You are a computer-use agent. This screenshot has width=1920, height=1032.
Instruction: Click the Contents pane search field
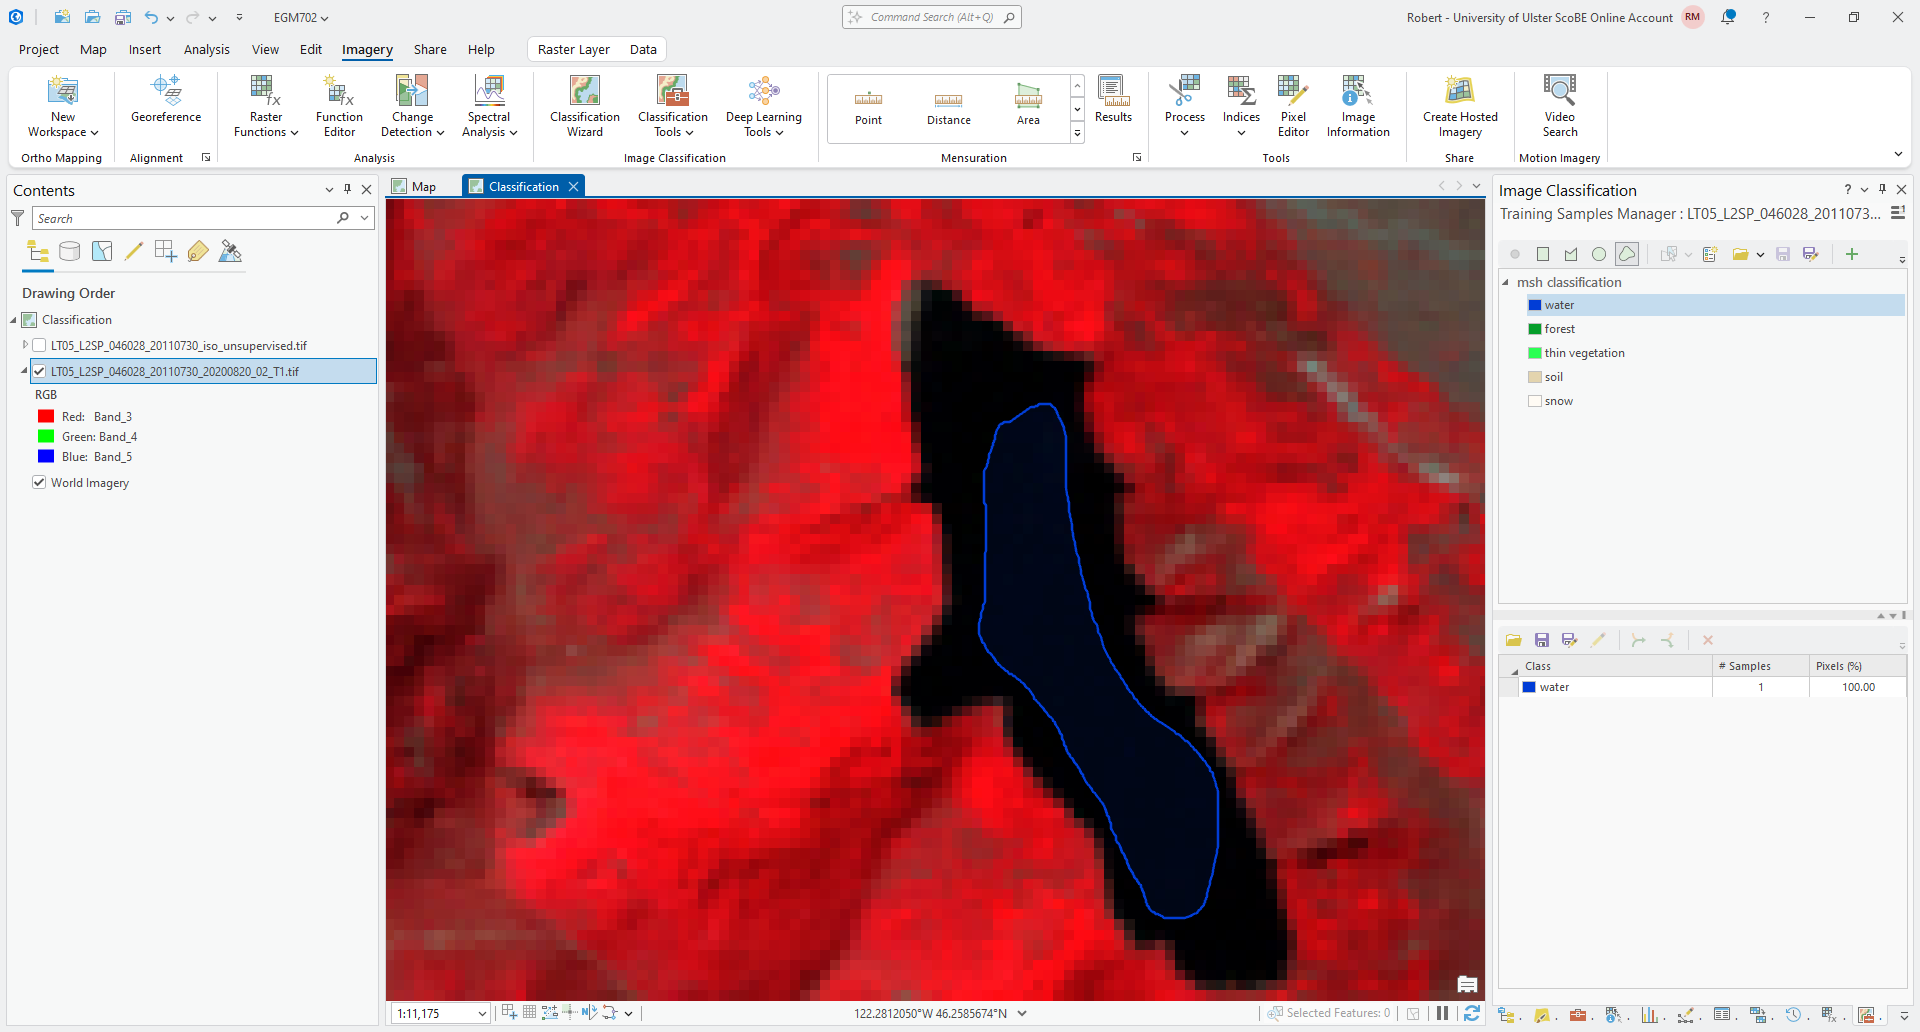click(x=185, y=218)
